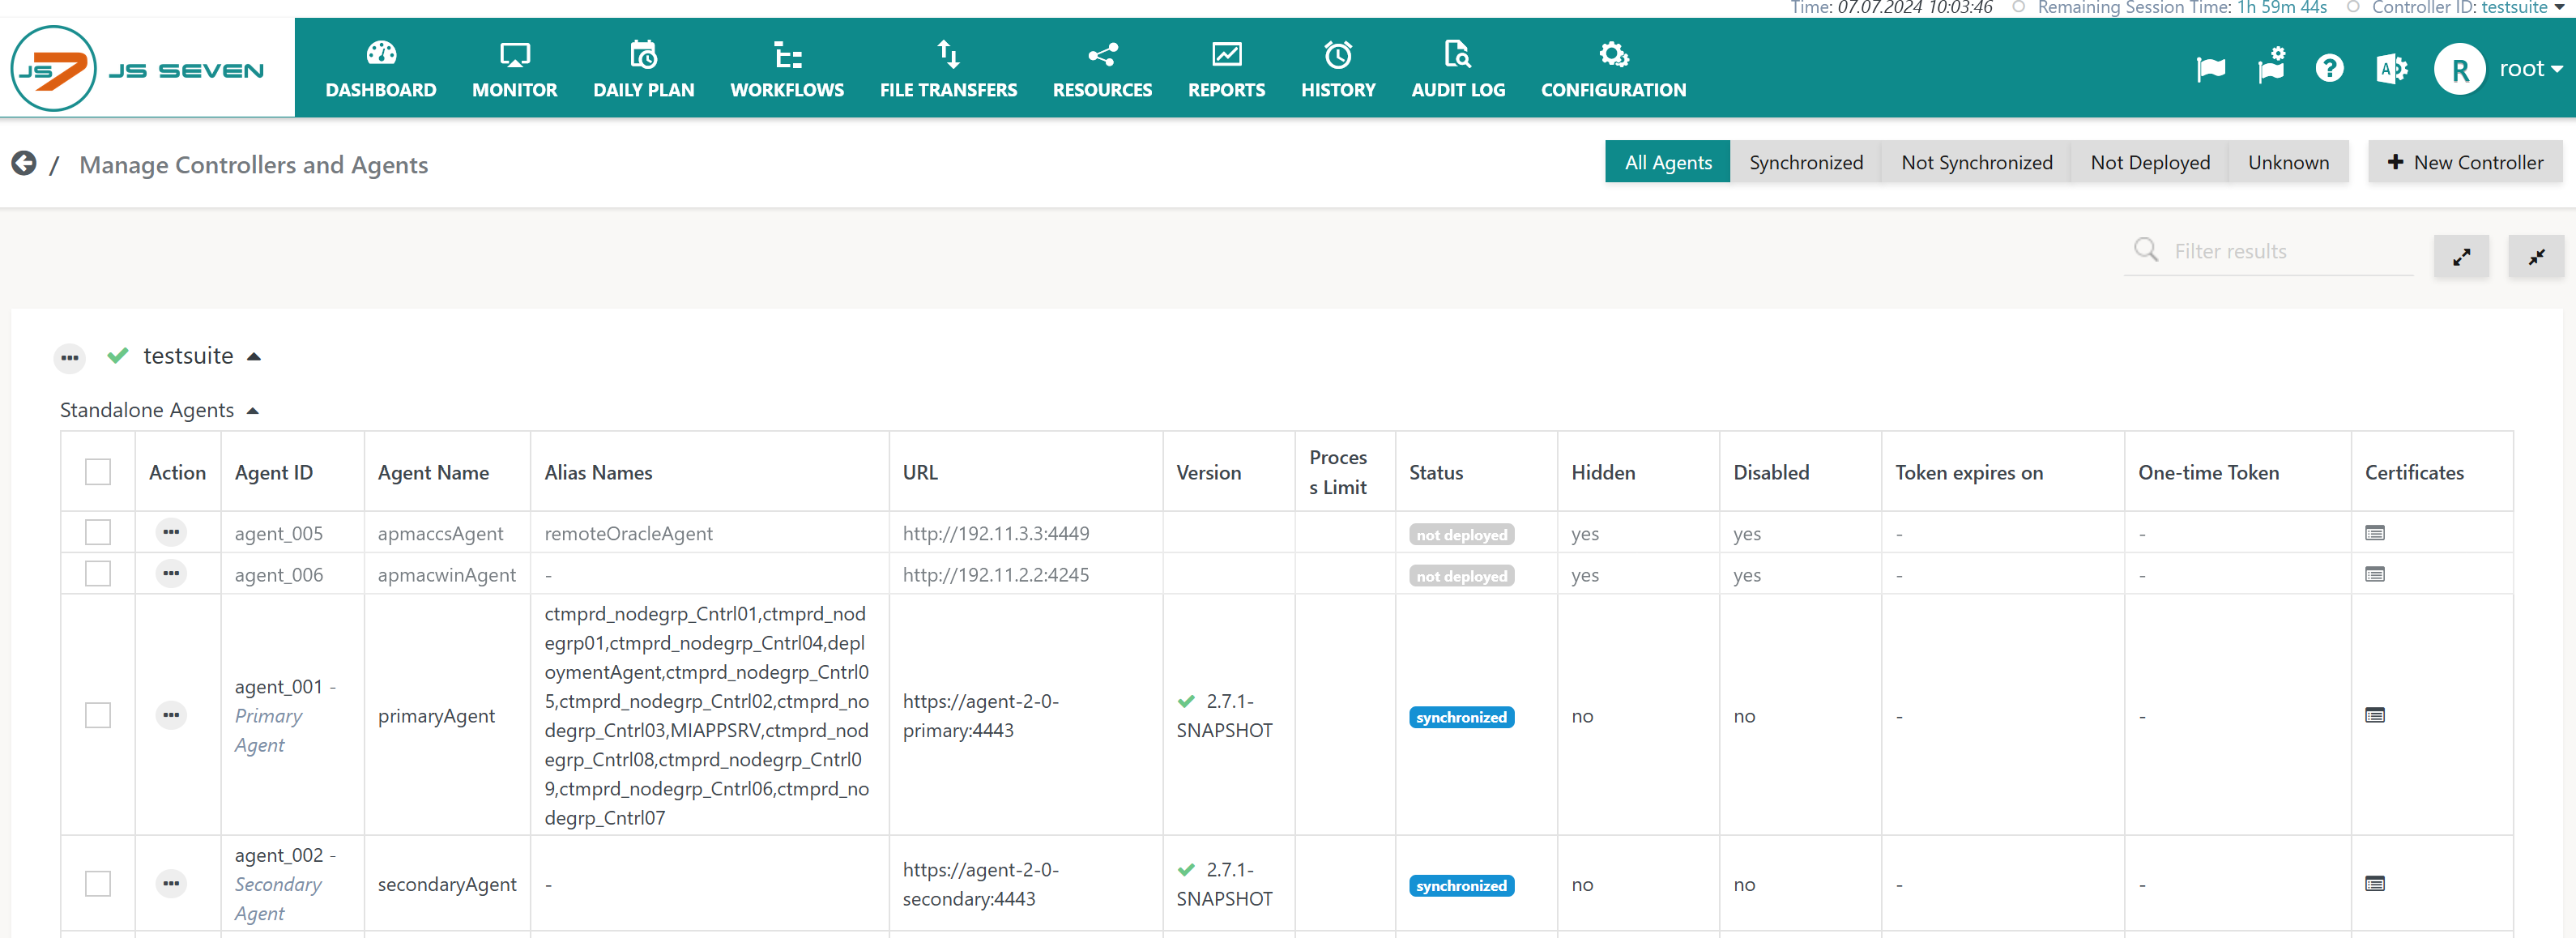Screen dimensions: 2576x938
Task: Click the synchronized badge for primaryAgent
Action: (1461, 717)
